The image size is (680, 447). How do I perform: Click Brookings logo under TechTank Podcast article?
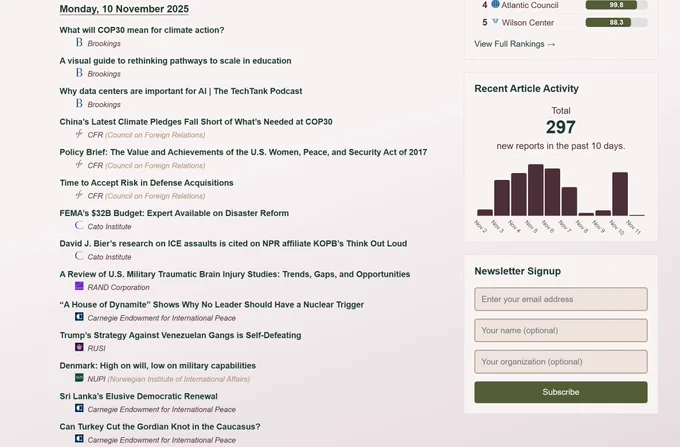[x=79, y=103]
